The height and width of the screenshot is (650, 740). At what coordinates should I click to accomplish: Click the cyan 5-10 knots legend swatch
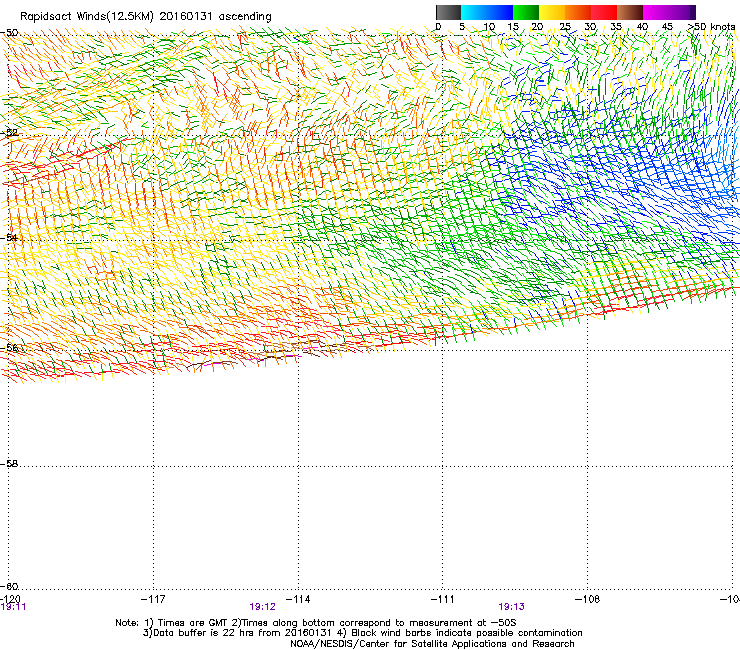pos(473,12)
